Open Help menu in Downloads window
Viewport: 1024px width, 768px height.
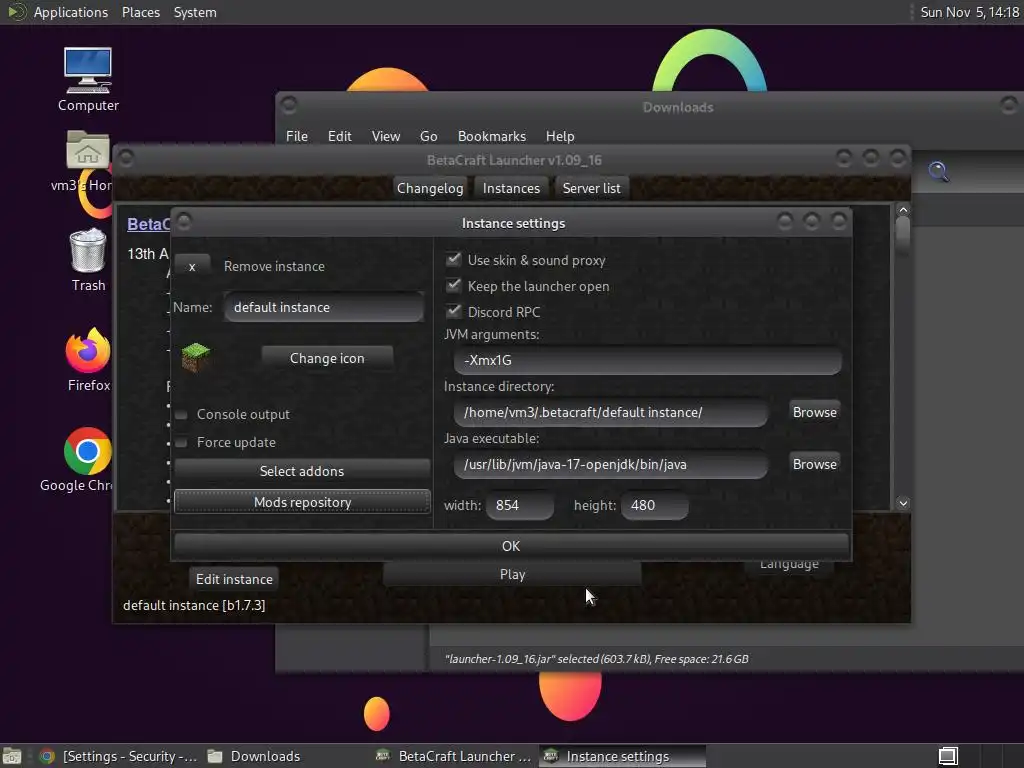pyautogui.click(x=560, y=136)
